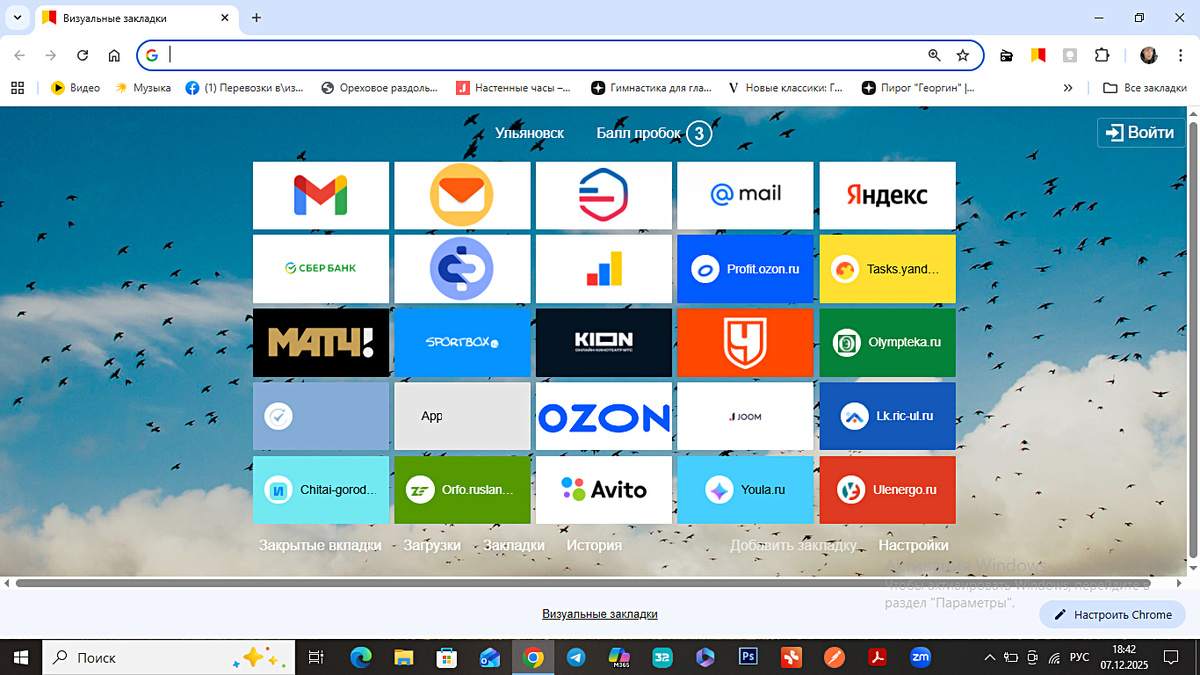Click the Windows search box Поиск
The image size is (1200, 675).
[168, 657]
